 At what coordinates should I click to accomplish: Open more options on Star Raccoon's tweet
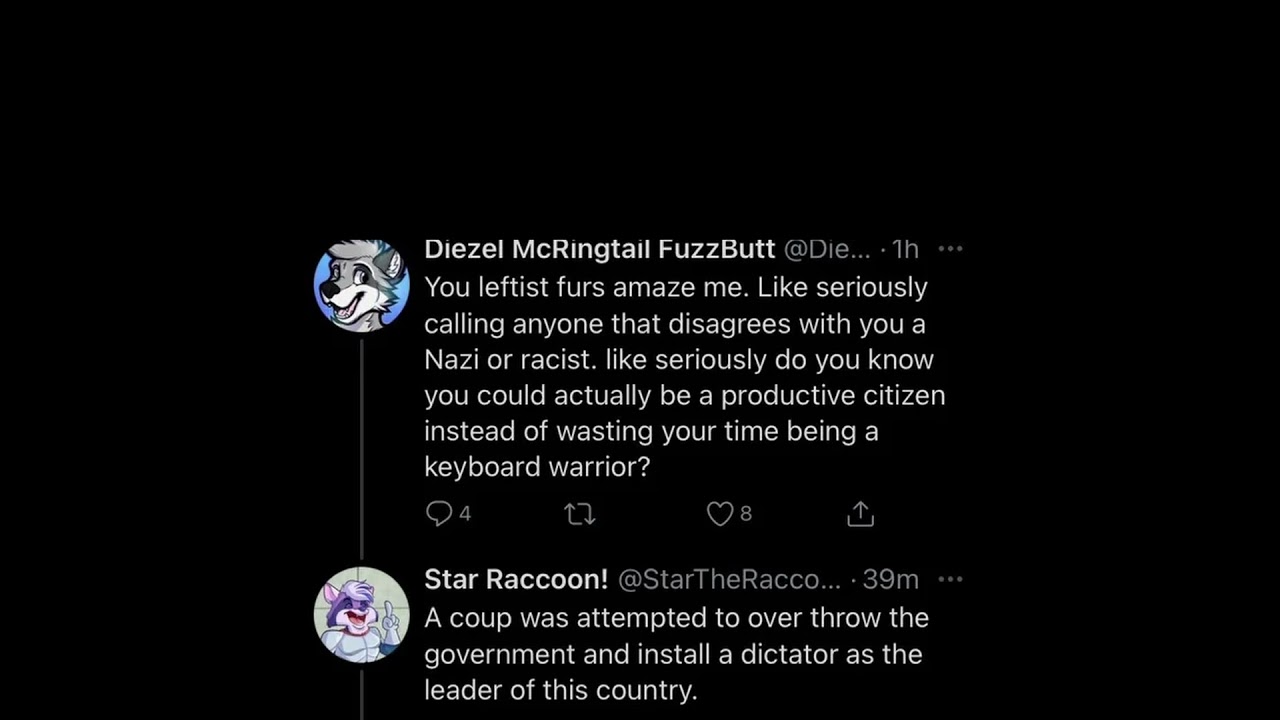click(x=950, y=579)
